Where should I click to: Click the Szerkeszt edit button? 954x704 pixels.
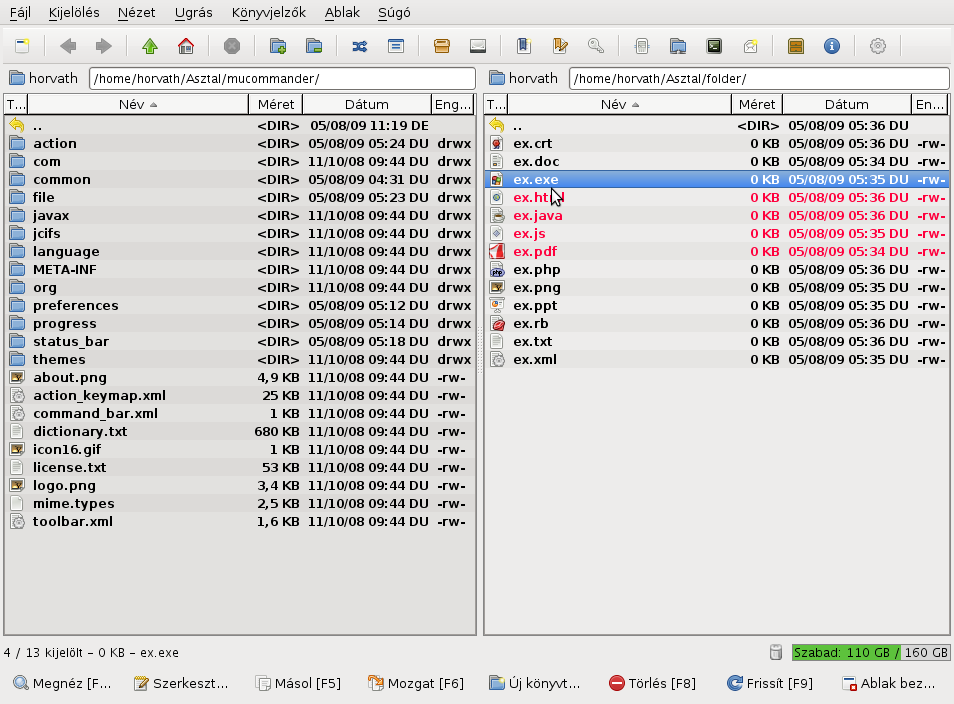(181, 683)
